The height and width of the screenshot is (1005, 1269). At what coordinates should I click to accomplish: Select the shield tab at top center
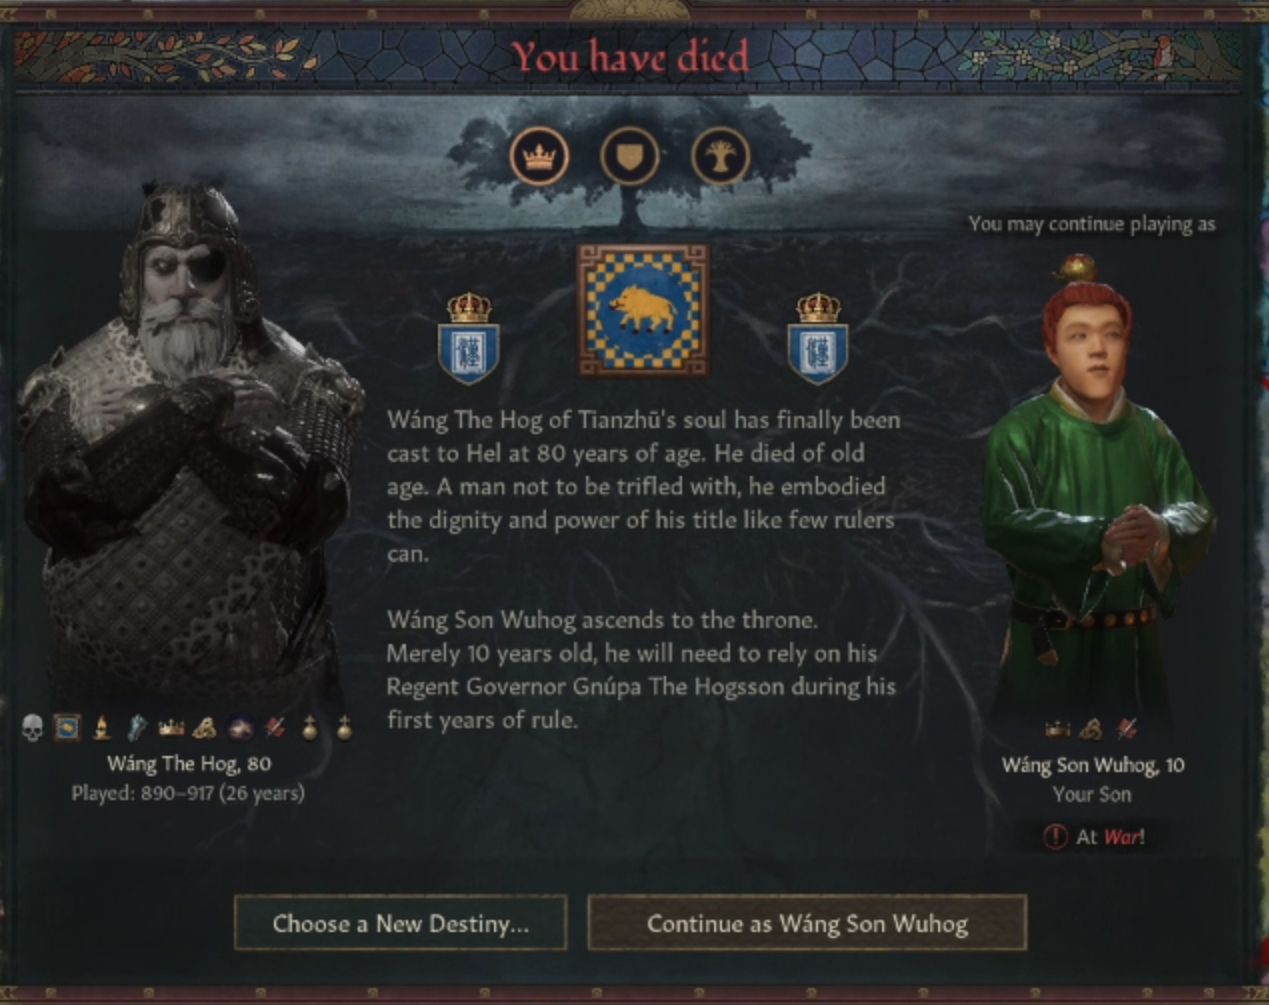coord(630,157)
